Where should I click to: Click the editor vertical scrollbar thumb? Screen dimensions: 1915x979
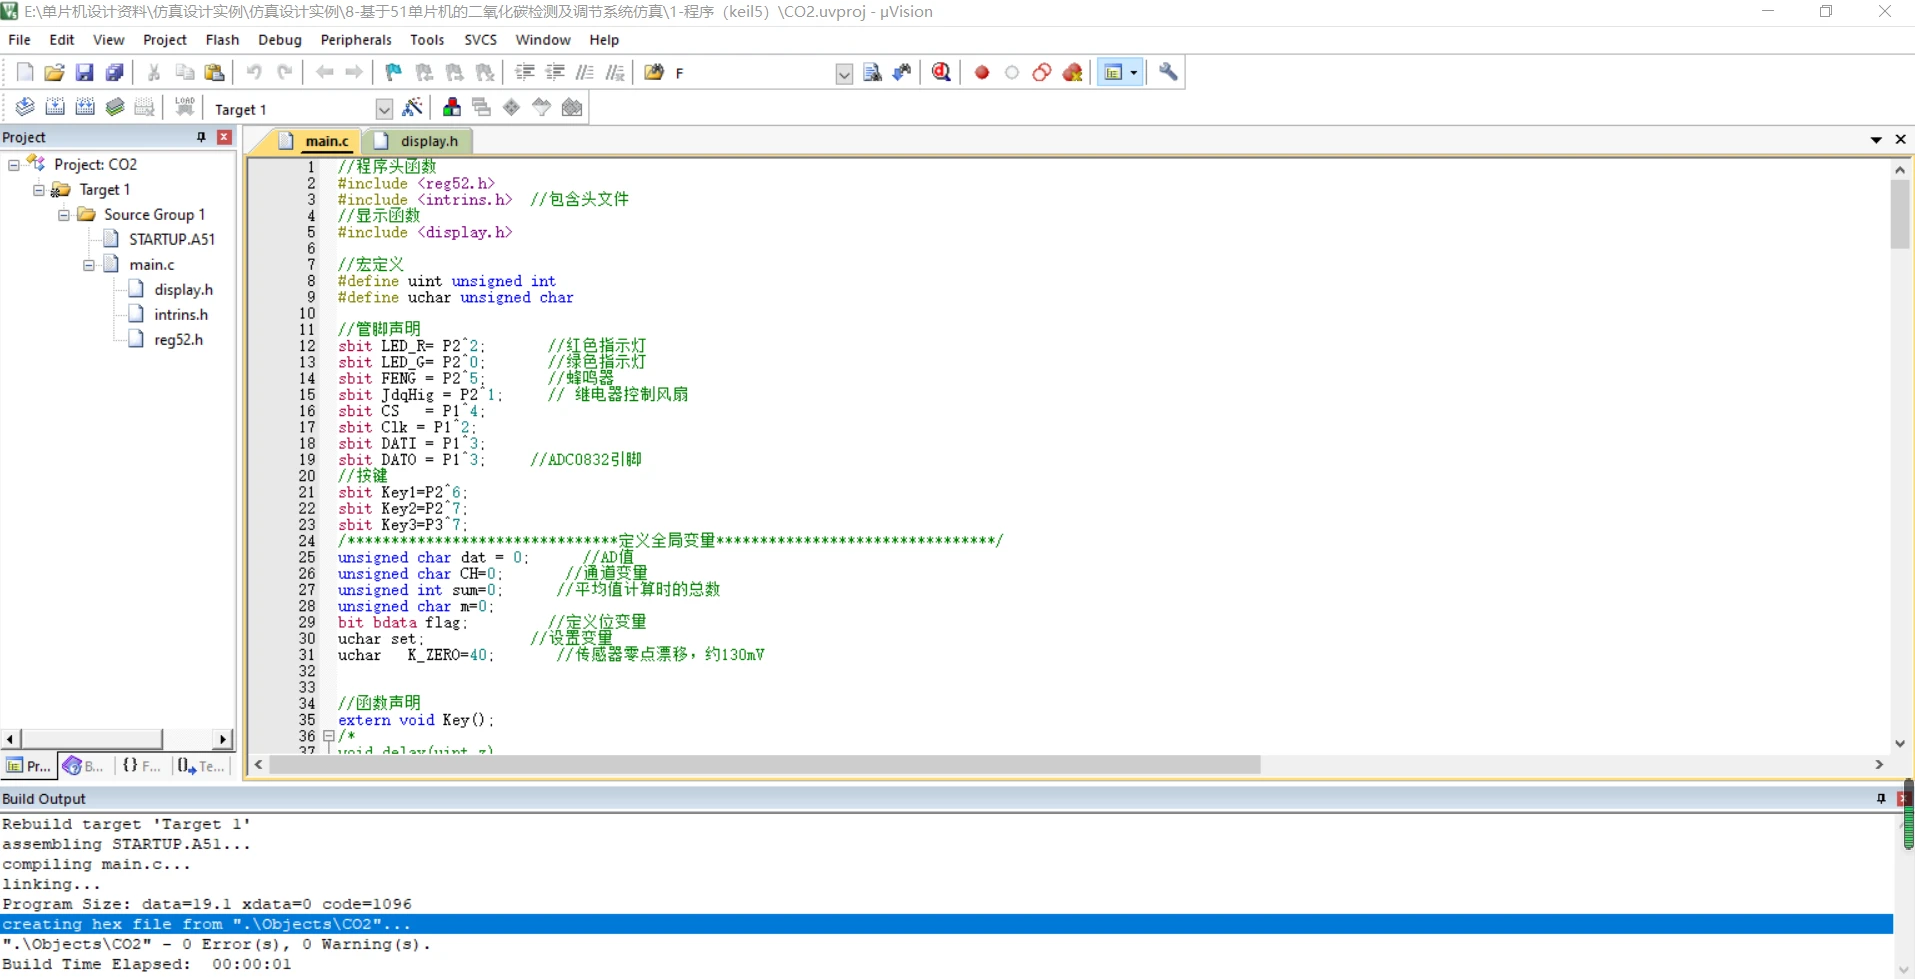[x=1899, y=214]
